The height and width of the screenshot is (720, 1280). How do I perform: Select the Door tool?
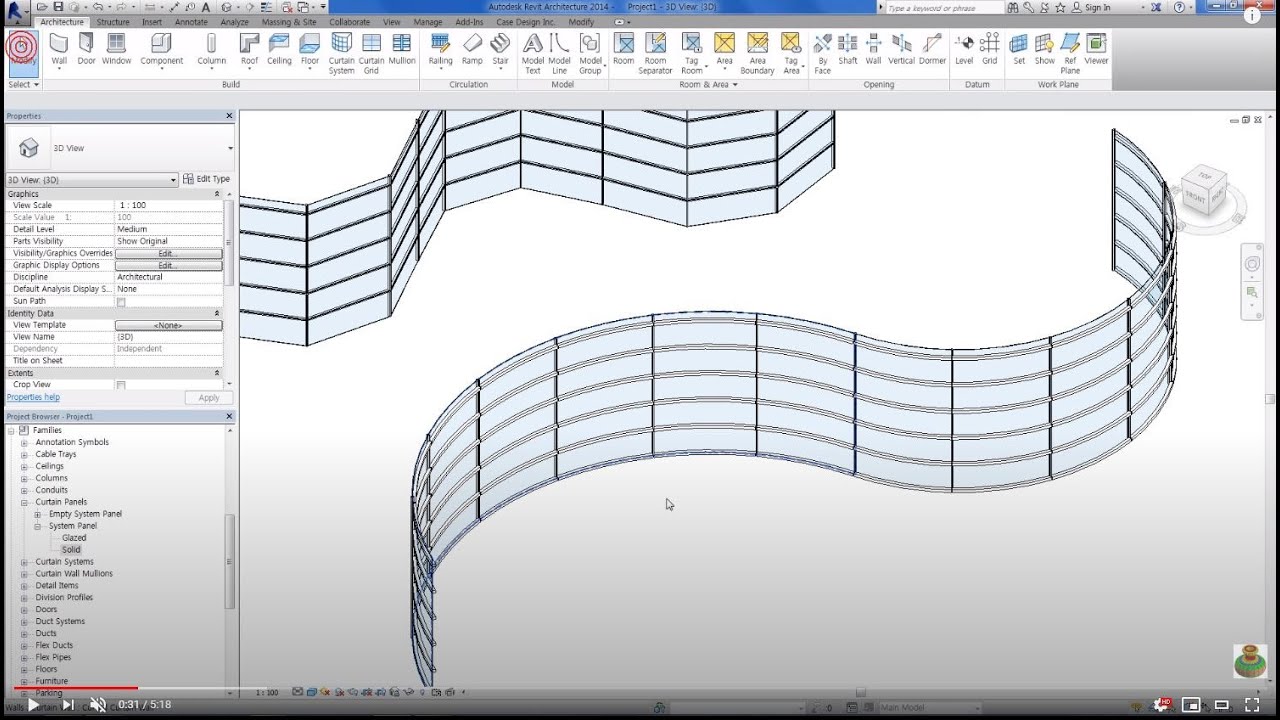(87, 49)
